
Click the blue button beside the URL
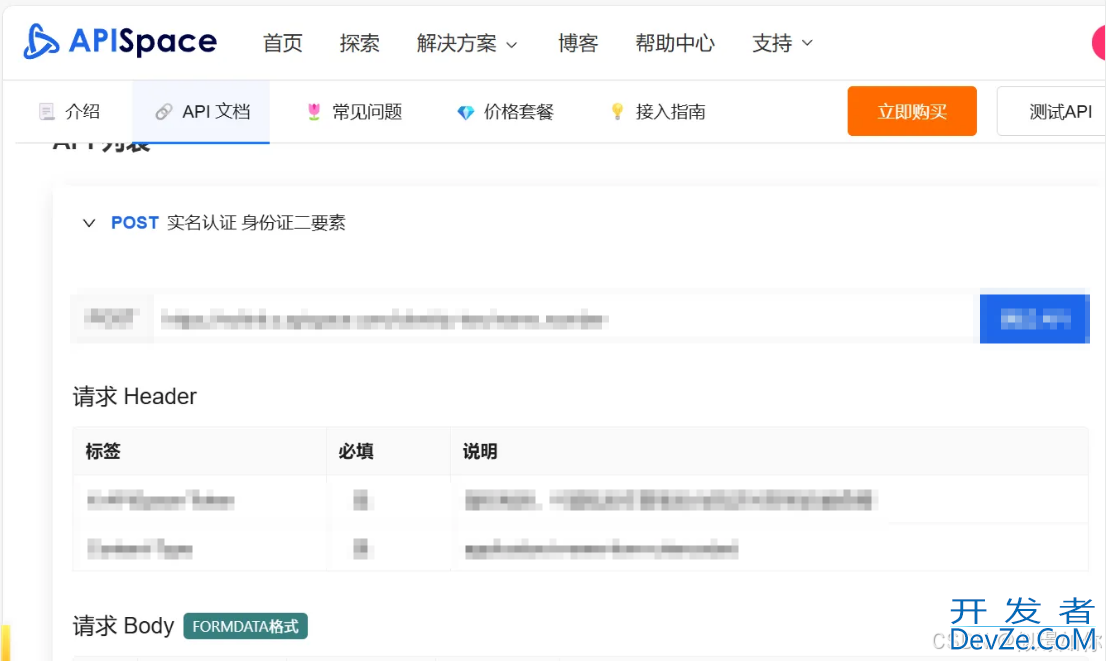click(1035, 319)
